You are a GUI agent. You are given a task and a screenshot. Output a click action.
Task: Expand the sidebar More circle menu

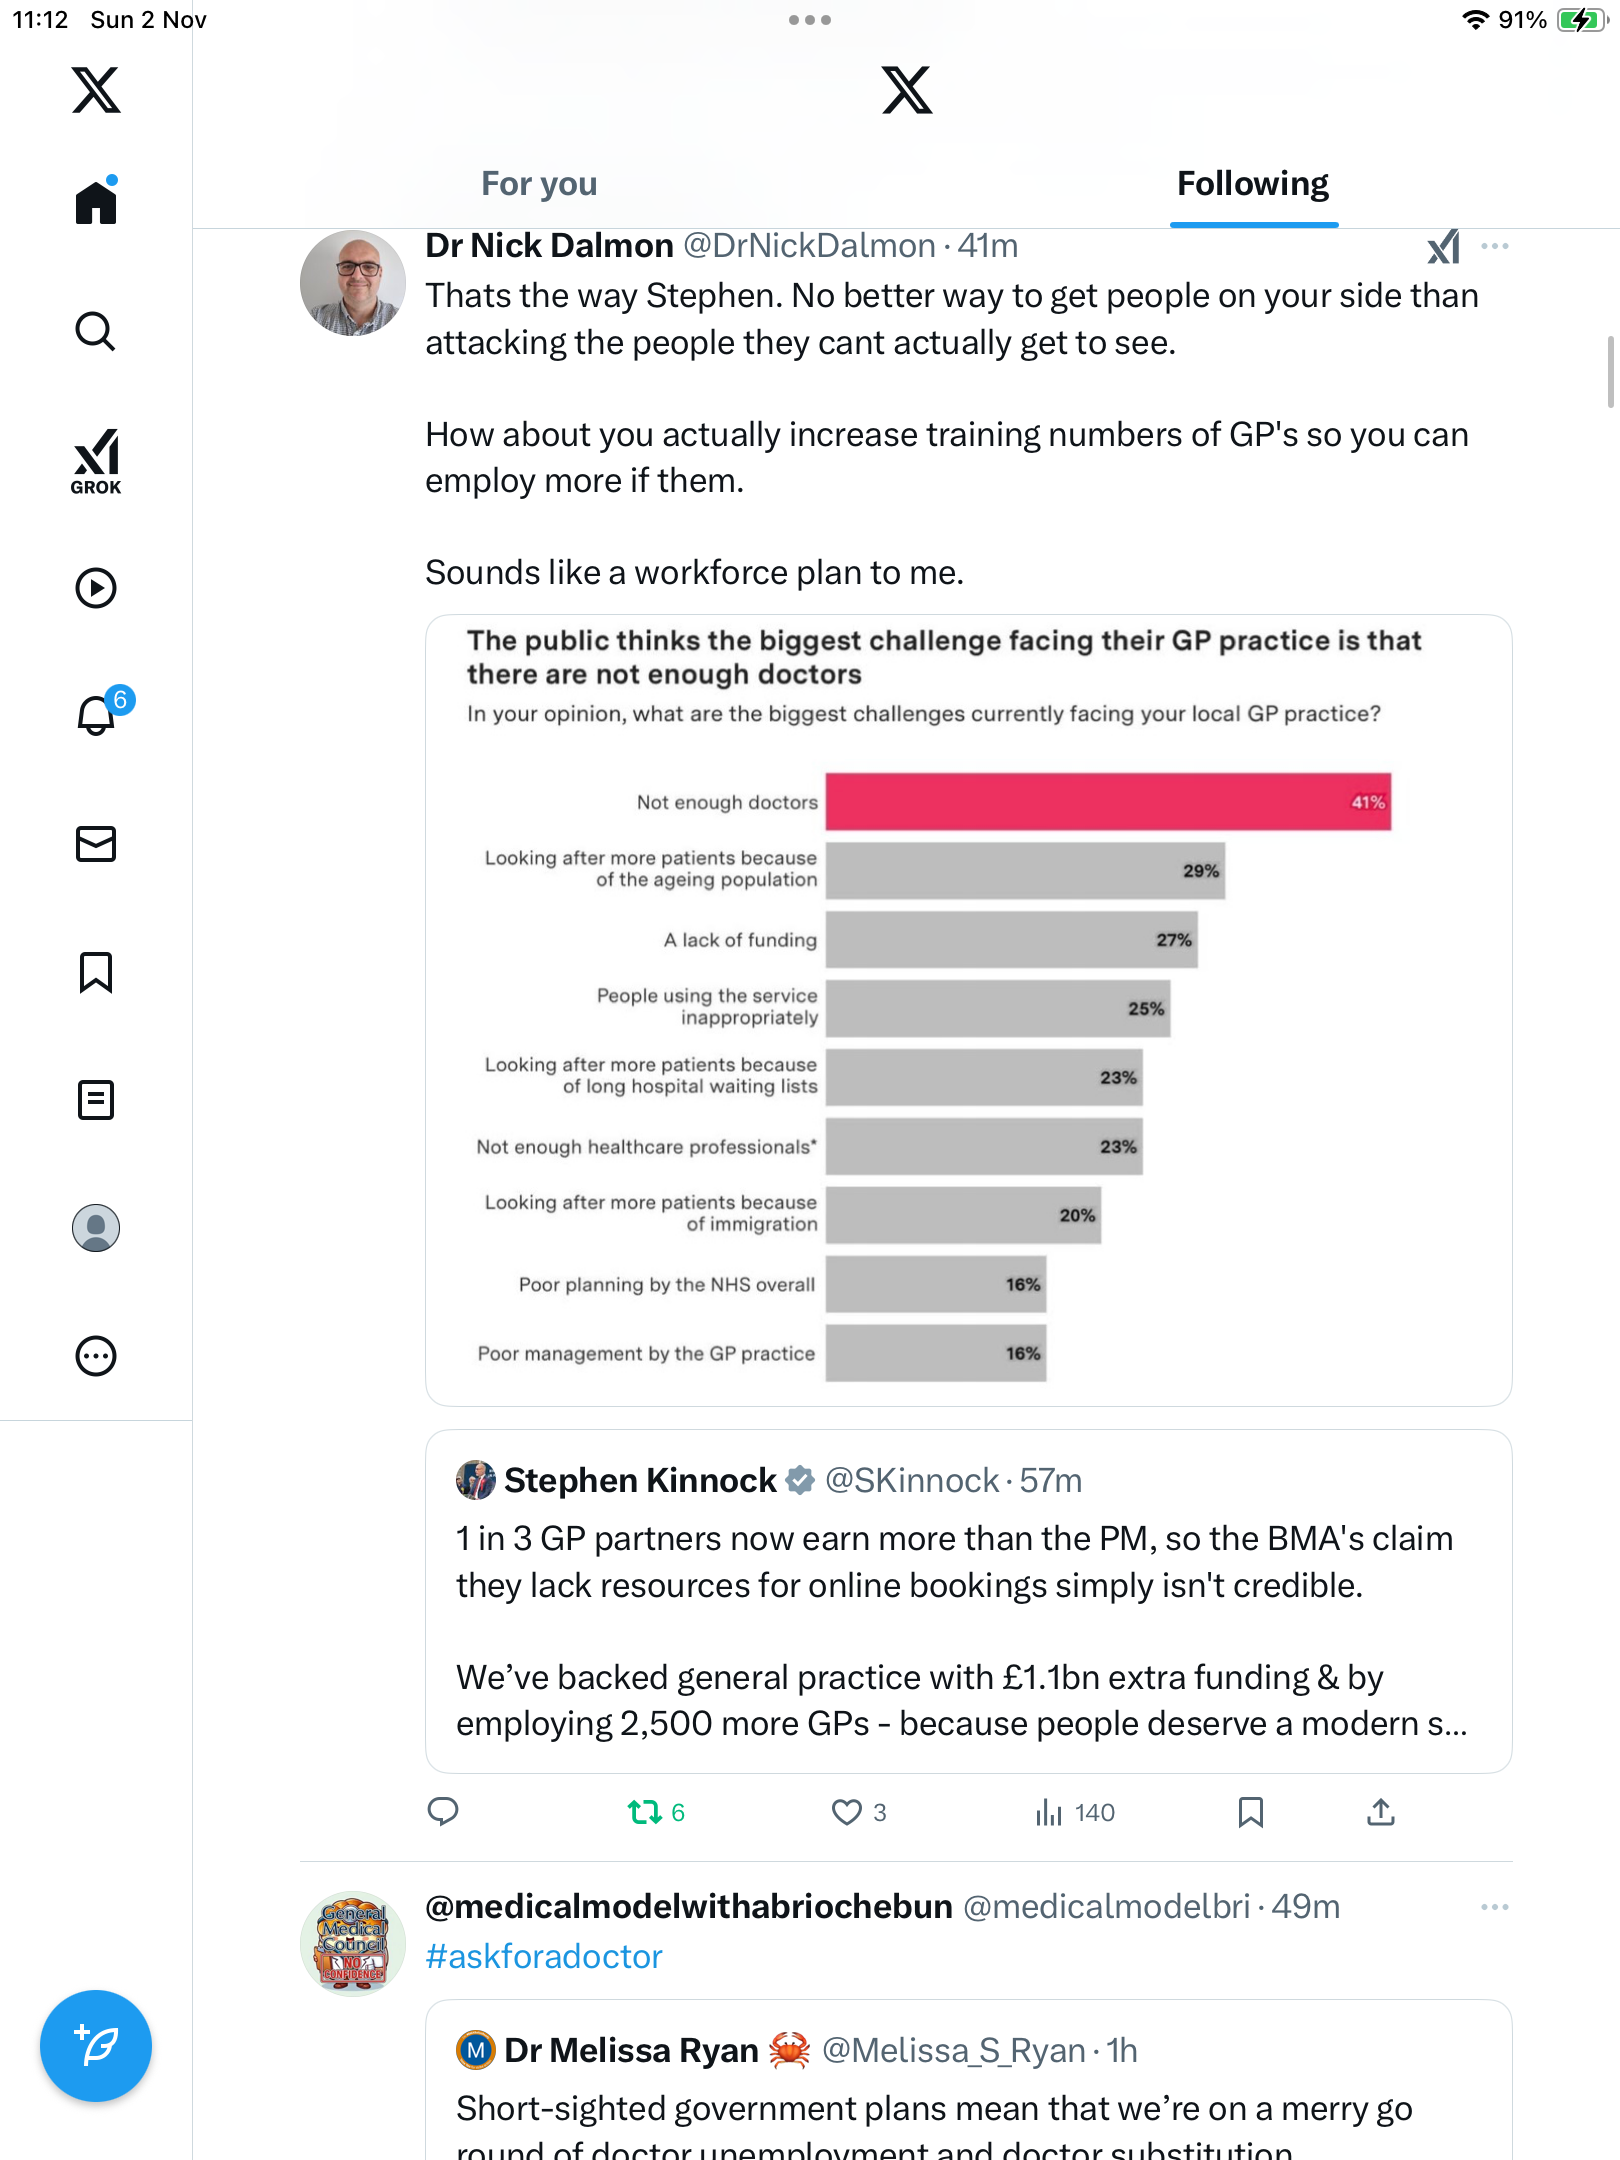(x=96, y=1356)
